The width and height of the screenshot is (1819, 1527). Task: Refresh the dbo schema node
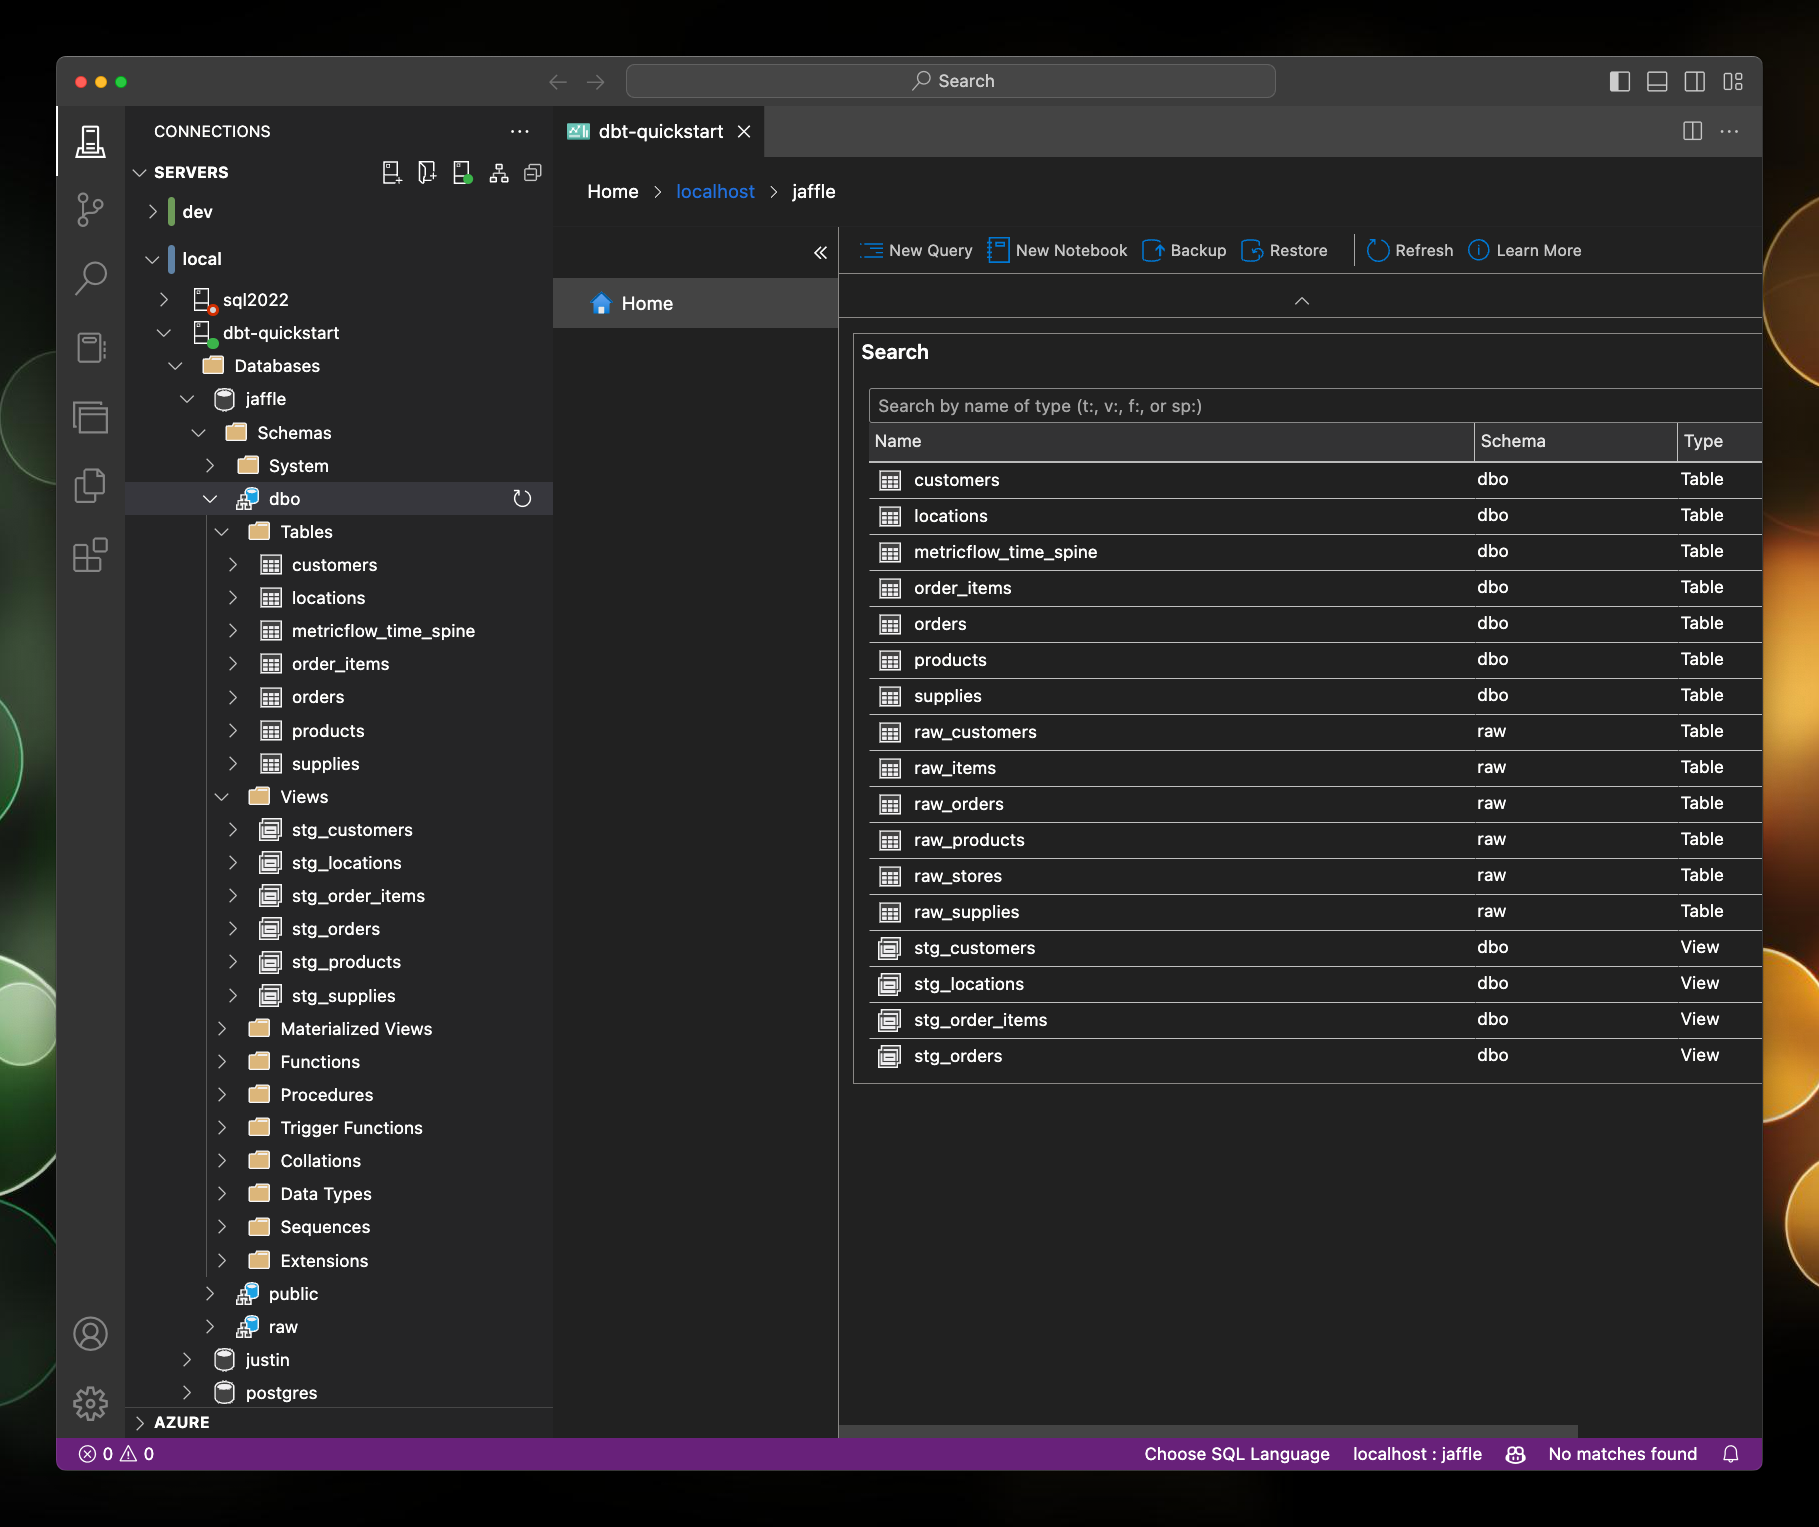pyautogui.click(x=522, y=498)
